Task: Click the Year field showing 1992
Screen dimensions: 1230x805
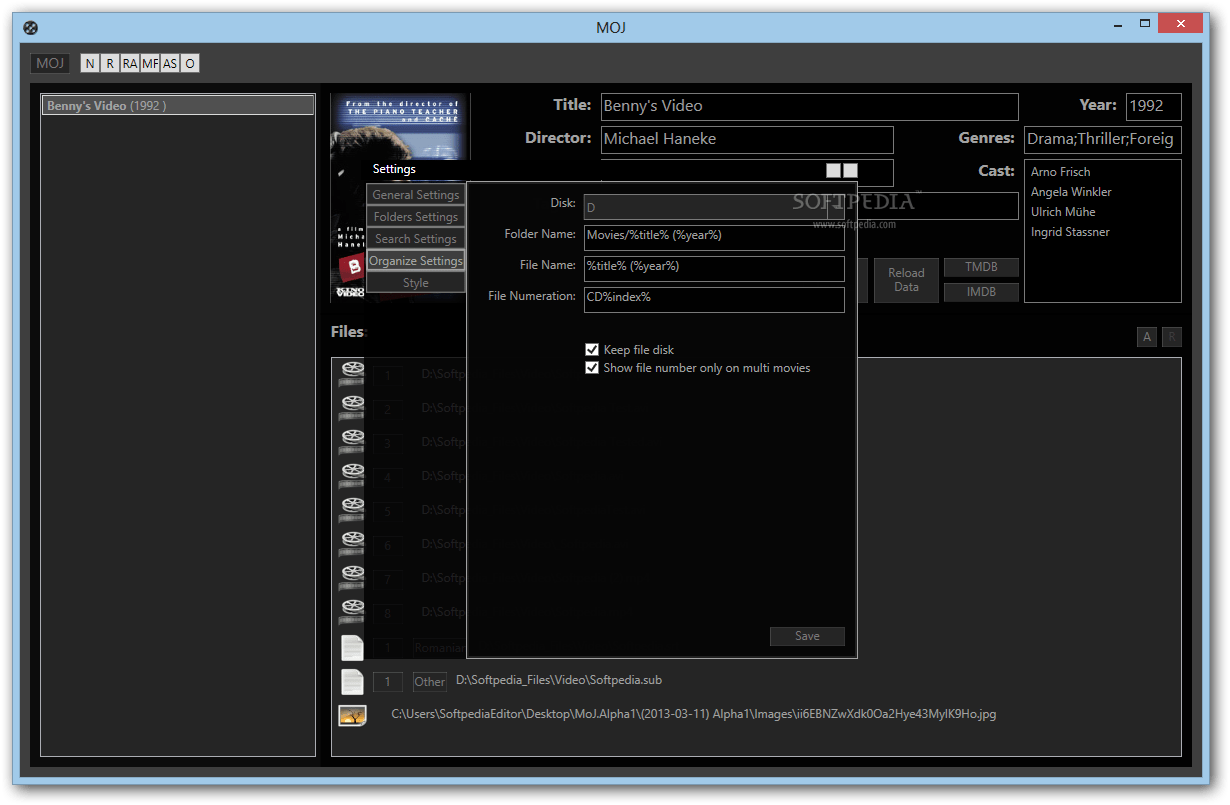Action: pyautogui.click(x=1154, y=107)
